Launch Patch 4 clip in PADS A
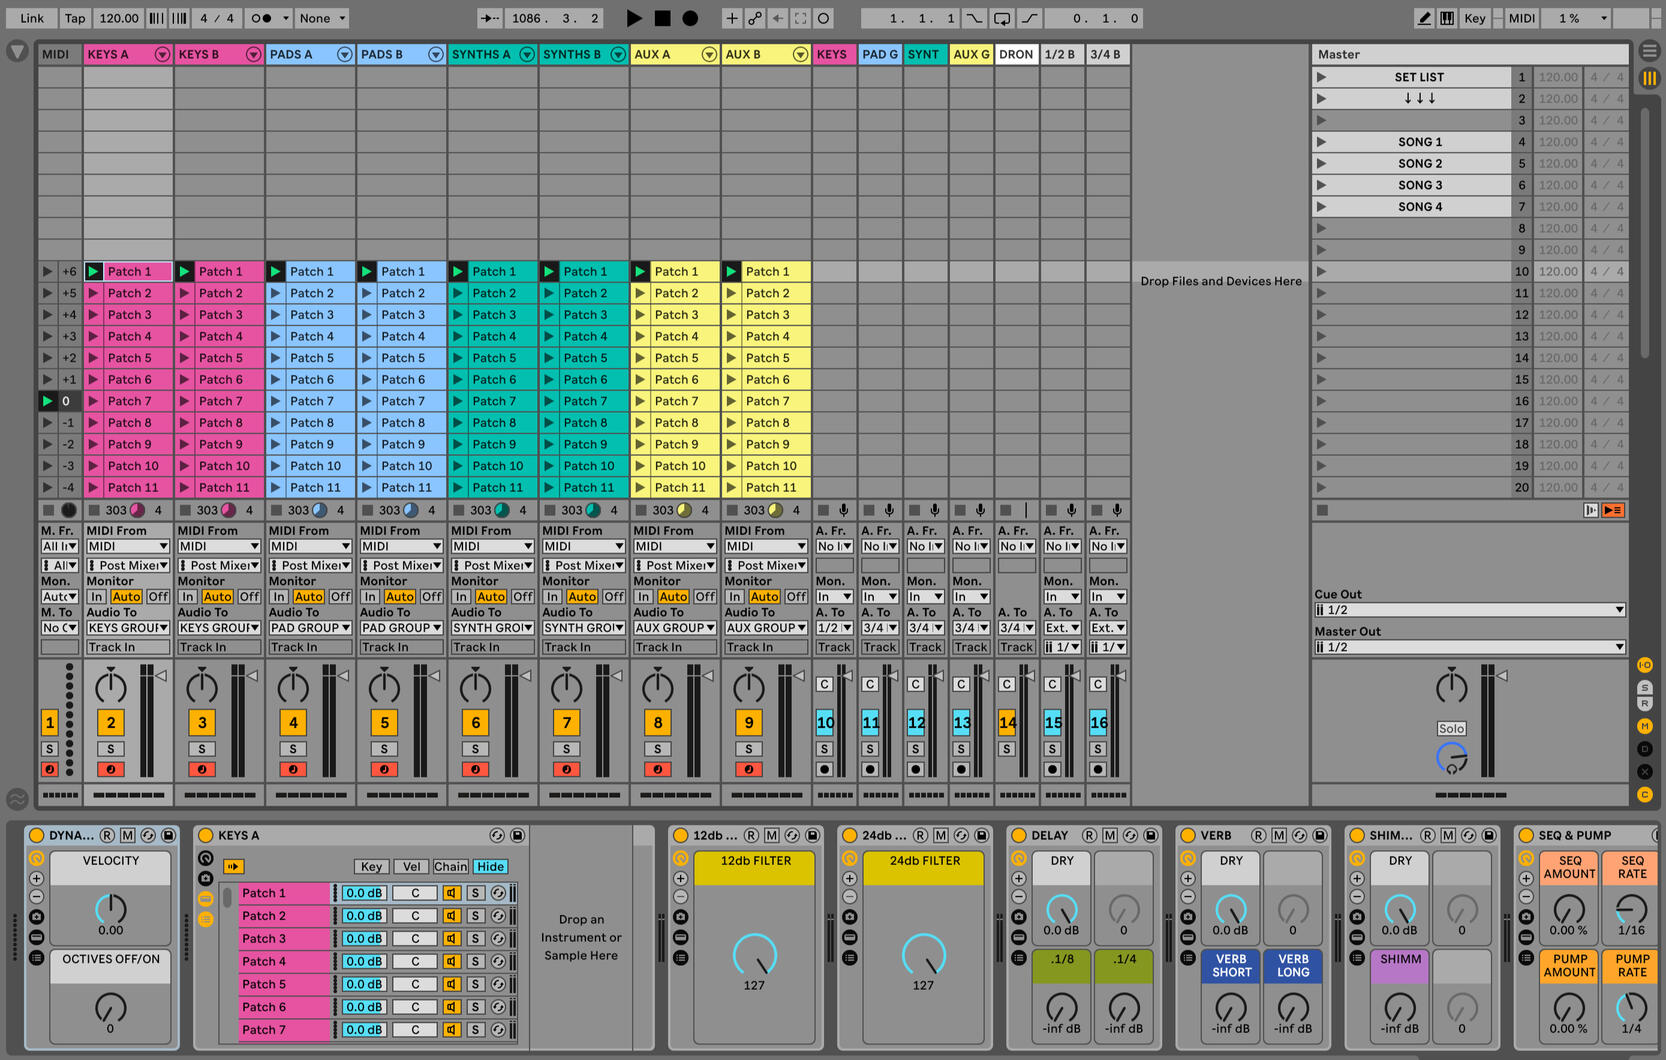The image size is (1666, 1060). [276, 337]
